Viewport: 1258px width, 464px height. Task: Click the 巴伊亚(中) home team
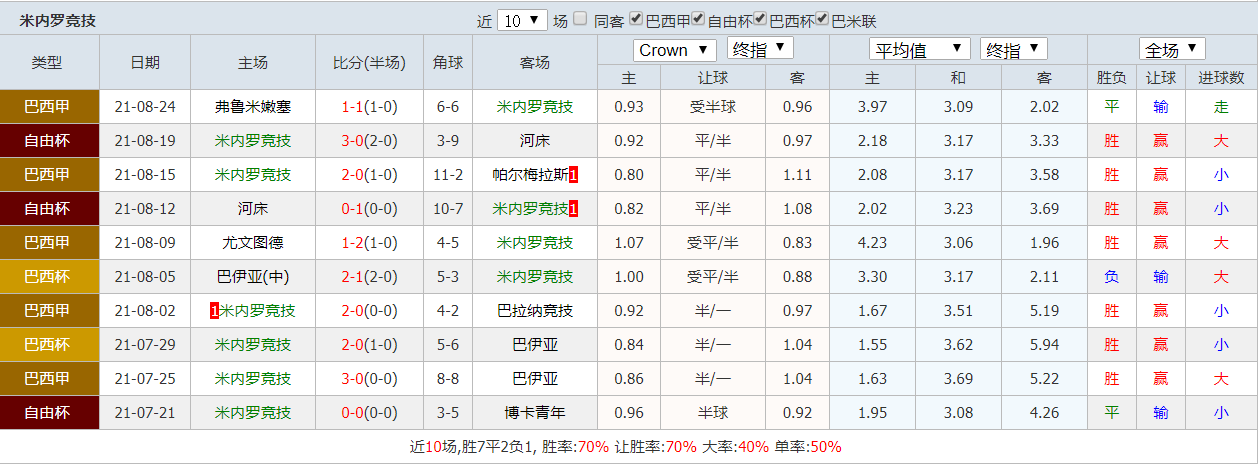[x=253, y=277]
